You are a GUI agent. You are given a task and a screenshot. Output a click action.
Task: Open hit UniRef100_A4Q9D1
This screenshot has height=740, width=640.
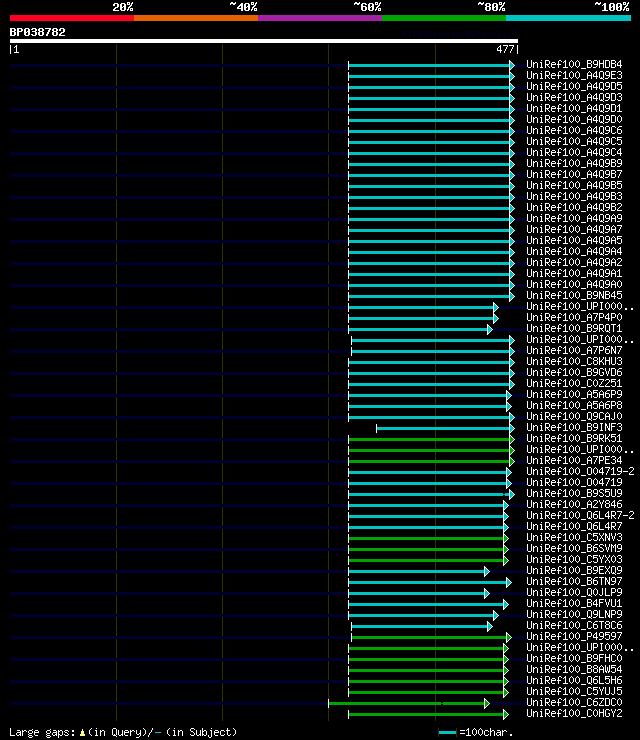coord(574,109)
